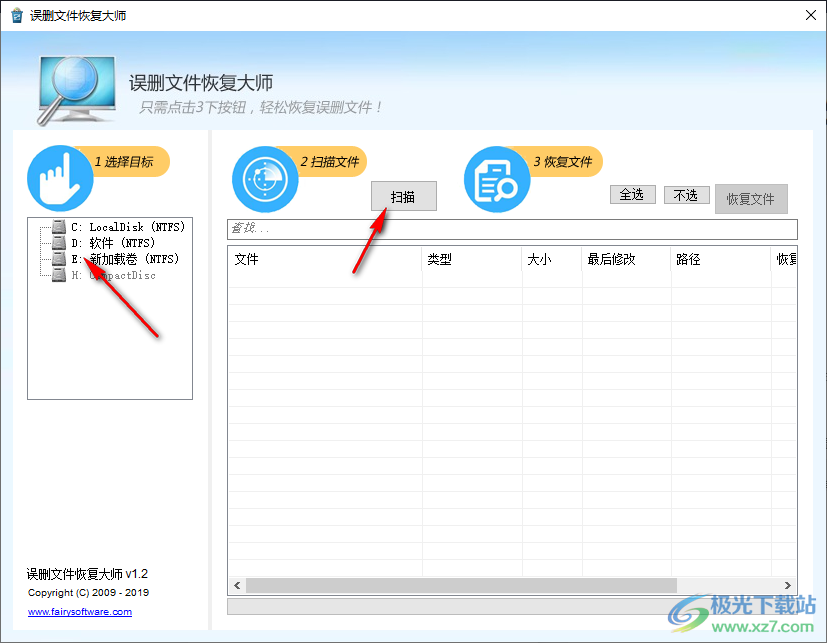Click the 误删文件恢复大师 v1.2 version text
827x643 pixels.
click(88, 573)
